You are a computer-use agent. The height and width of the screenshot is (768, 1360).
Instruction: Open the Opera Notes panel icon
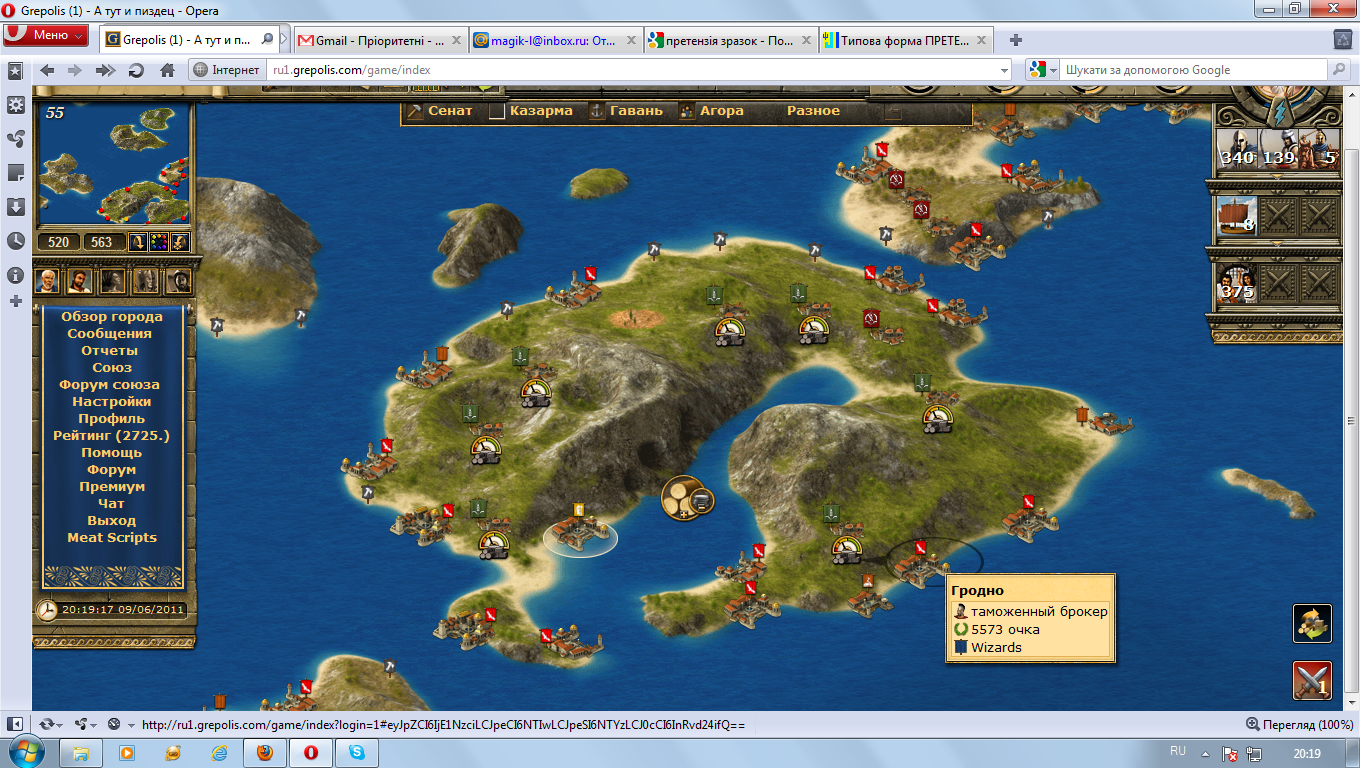click(15, 173)
